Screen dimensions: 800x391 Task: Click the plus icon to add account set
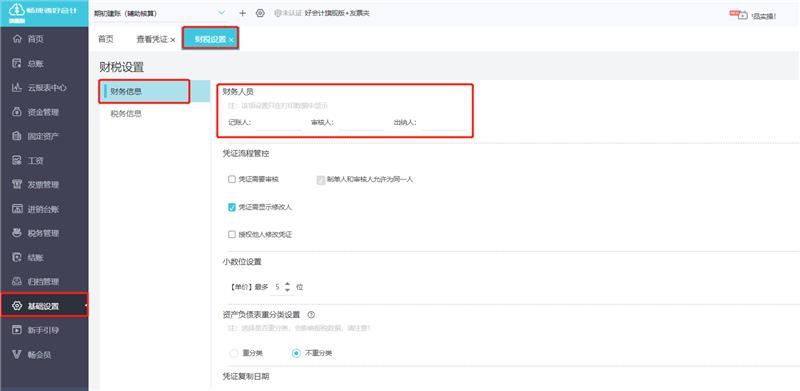pyautogui.click(x=242, y=13)
